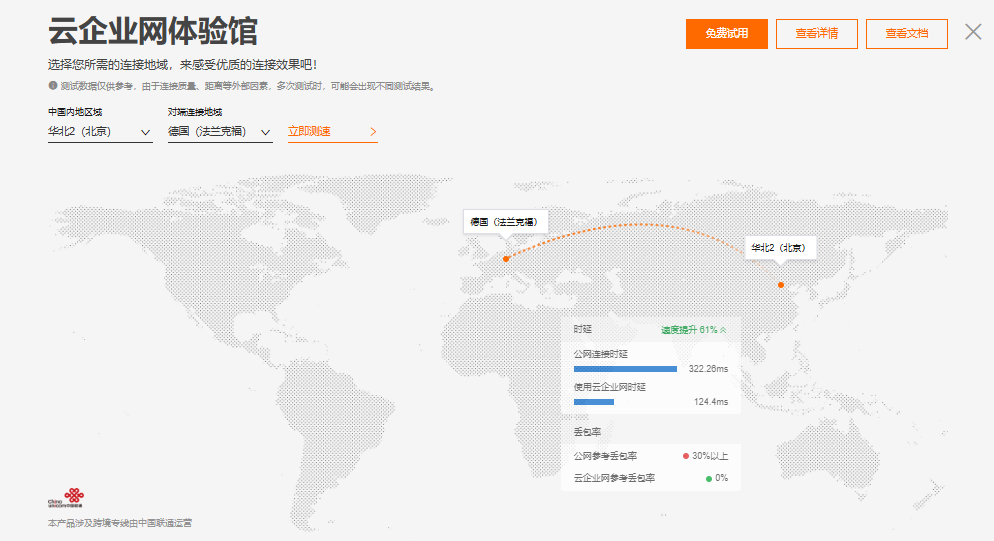This screenshot has width=994, height=541.
Task: Expand the 中国内地区域 dropdown showing 华北2（北京）
Action: click(x=100, y=132)
